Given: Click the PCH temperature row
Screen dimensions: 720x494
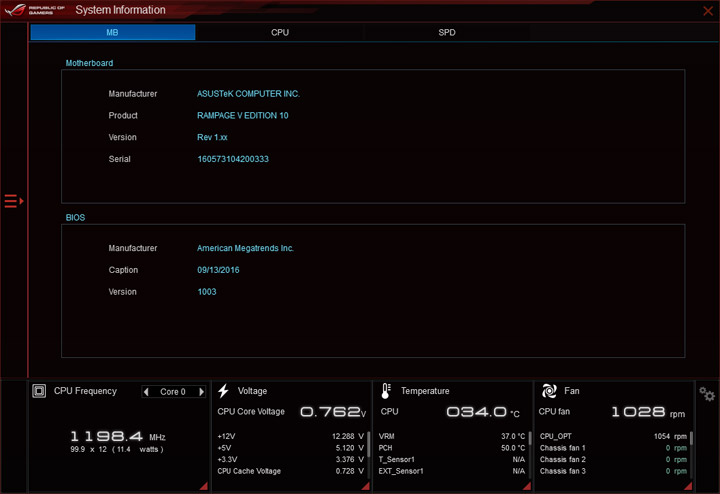Looking at the screenshot, I should (452, 448).
